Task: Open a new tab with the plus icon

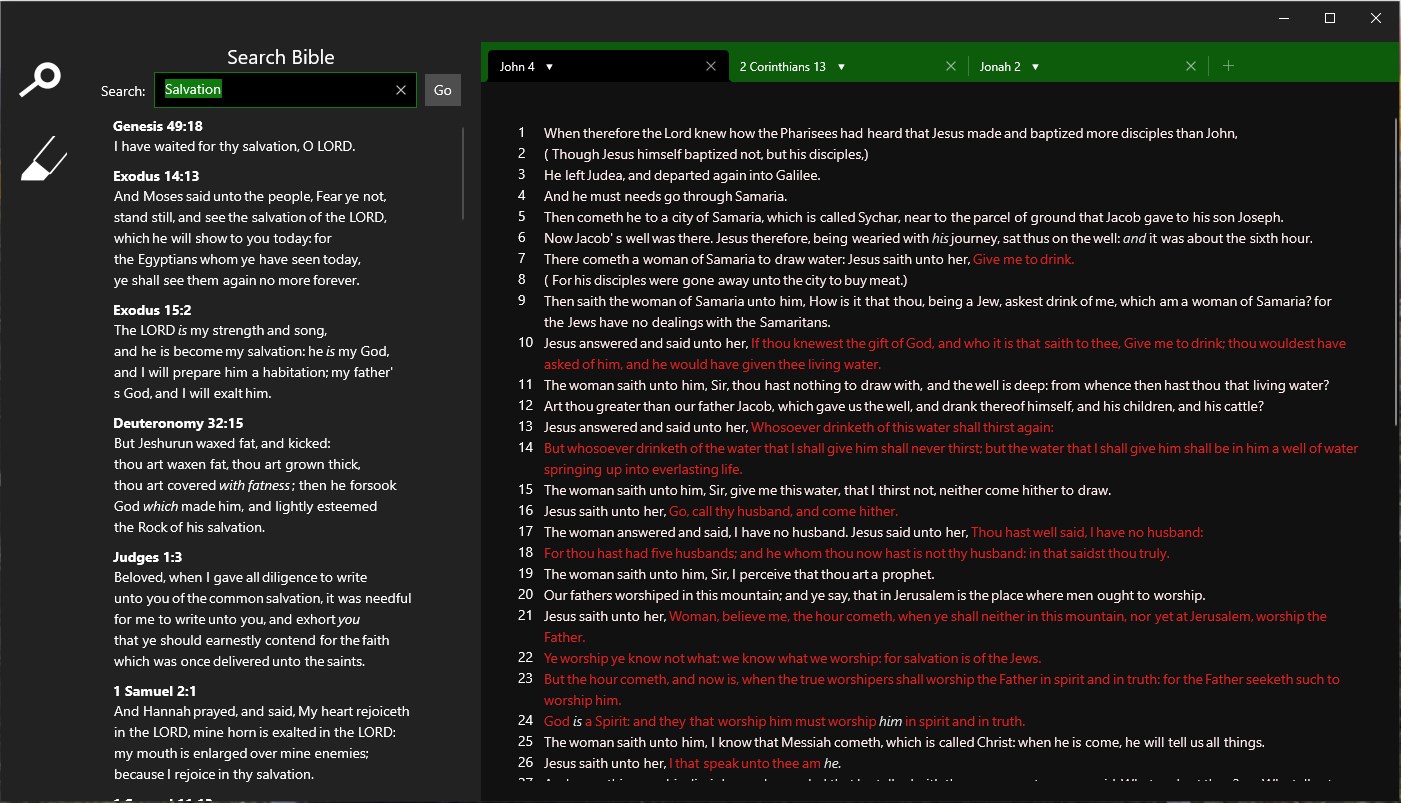Action: coord(1228,64)
